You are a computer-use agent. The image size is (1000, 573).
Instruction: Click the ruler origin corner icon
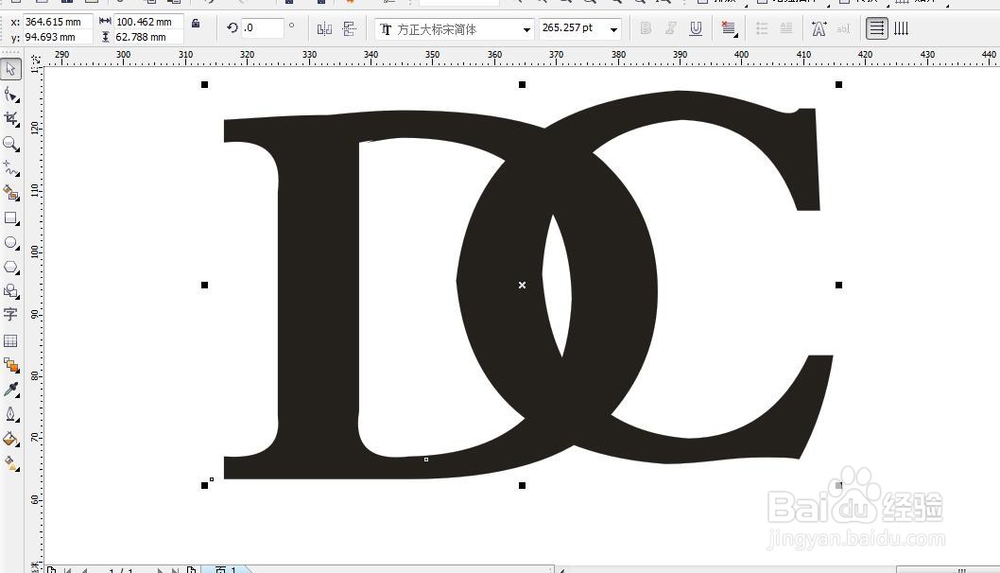pyautogui.click(x=36, y=59)
